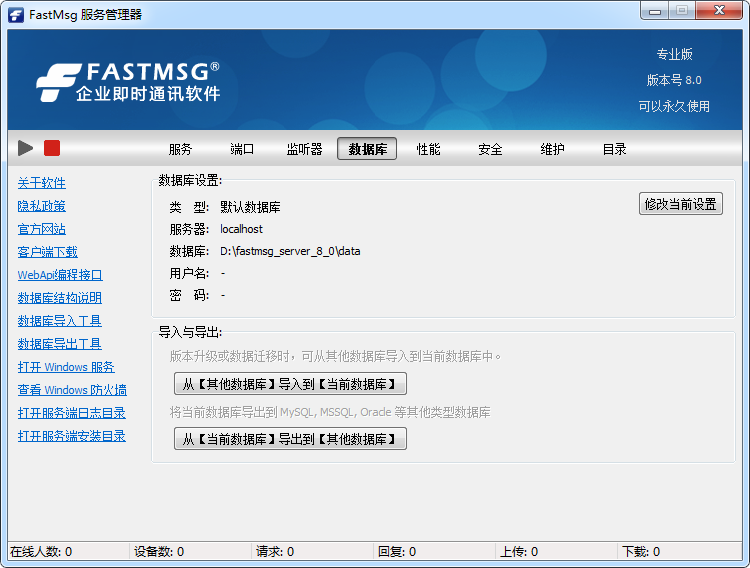Open the 客户端下载 link
750x568 pixels.
pos(47,252)
